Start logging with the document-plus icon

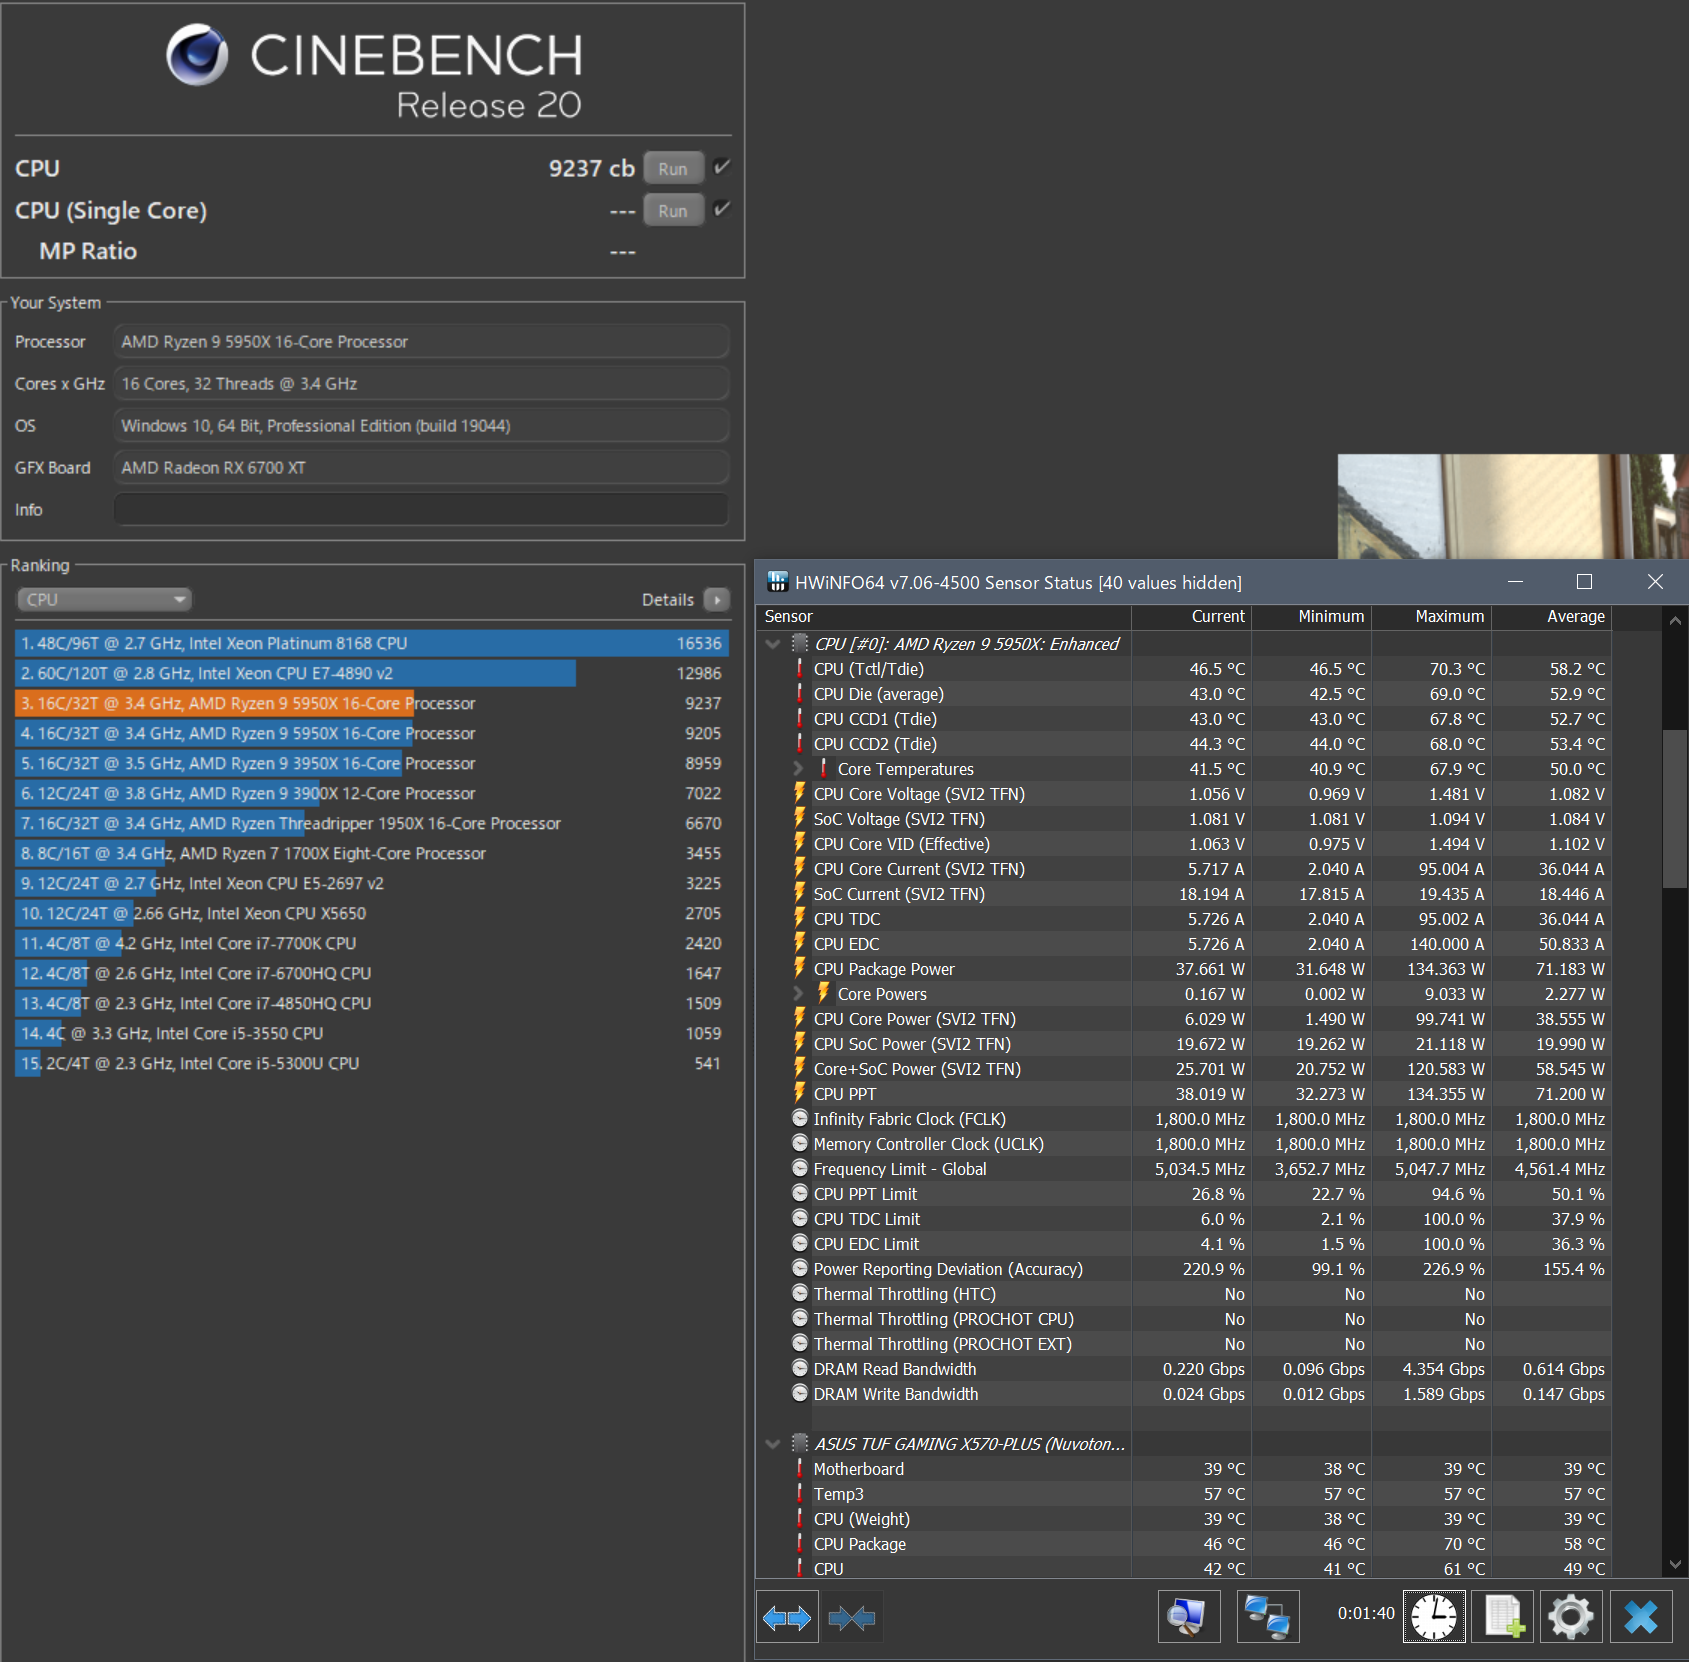[x=1503, y=1616]
